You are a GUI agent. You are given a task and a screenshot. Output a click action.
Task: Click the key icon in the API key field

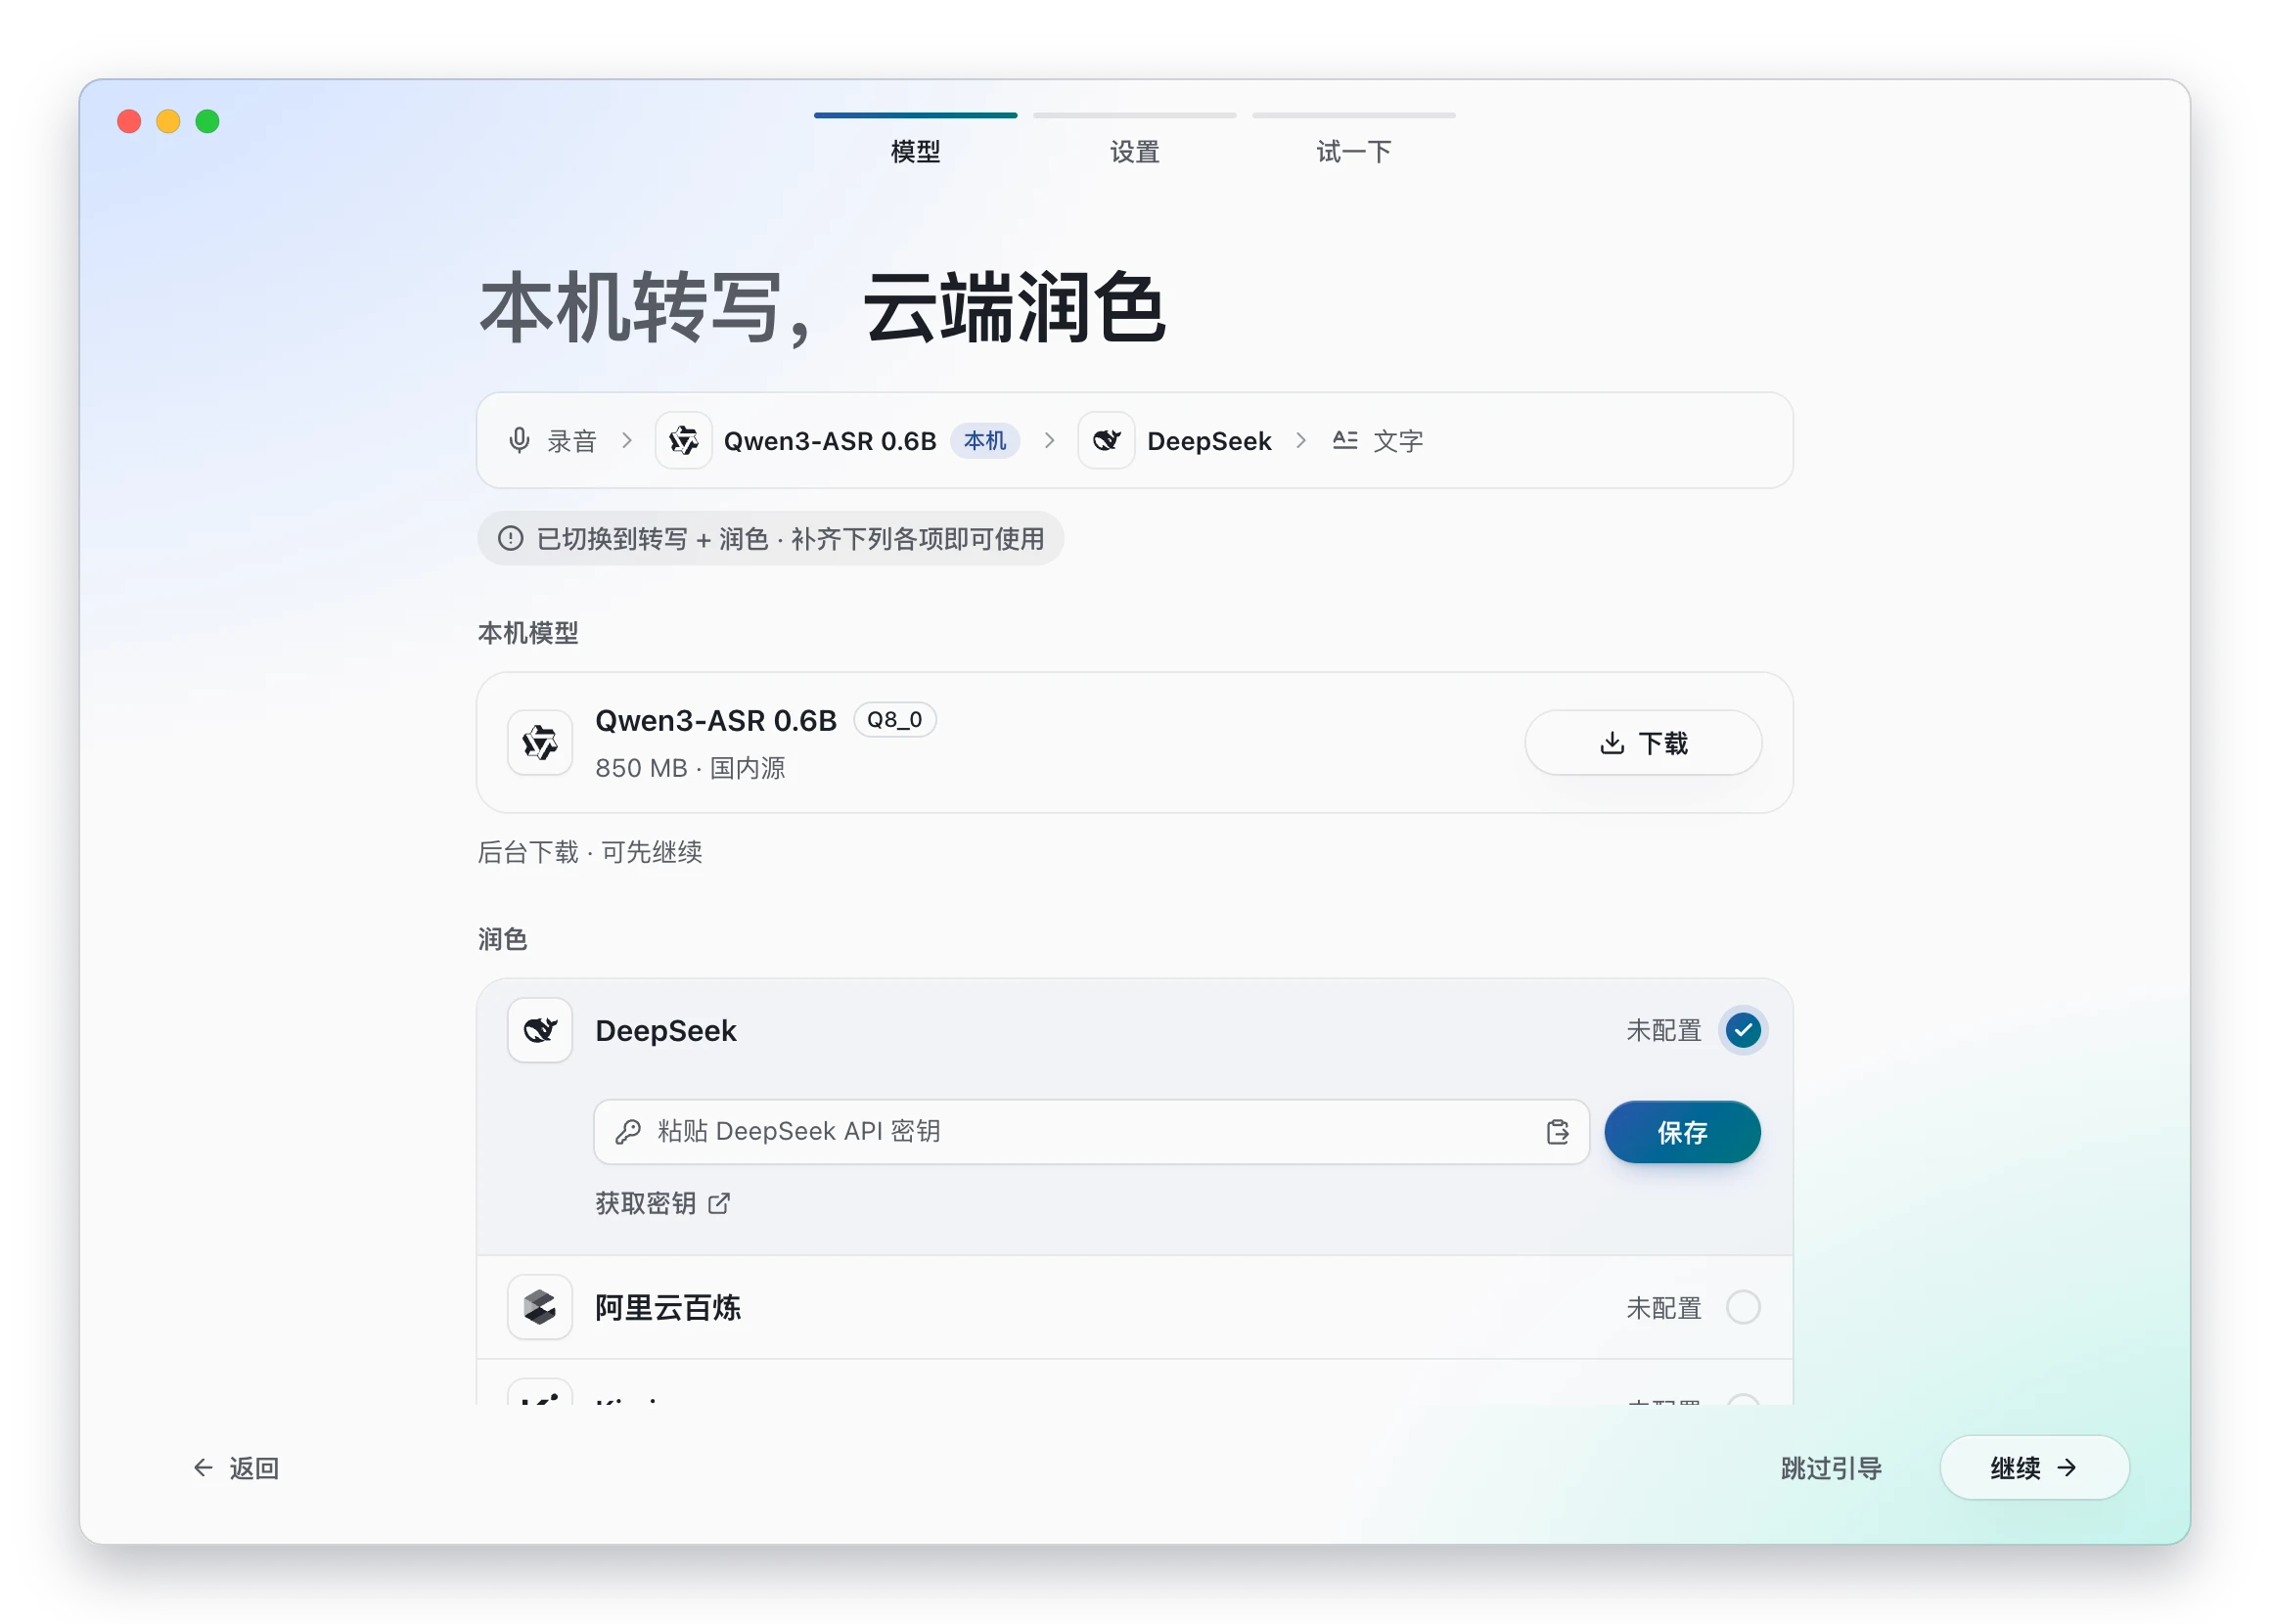pos(628,1132)
